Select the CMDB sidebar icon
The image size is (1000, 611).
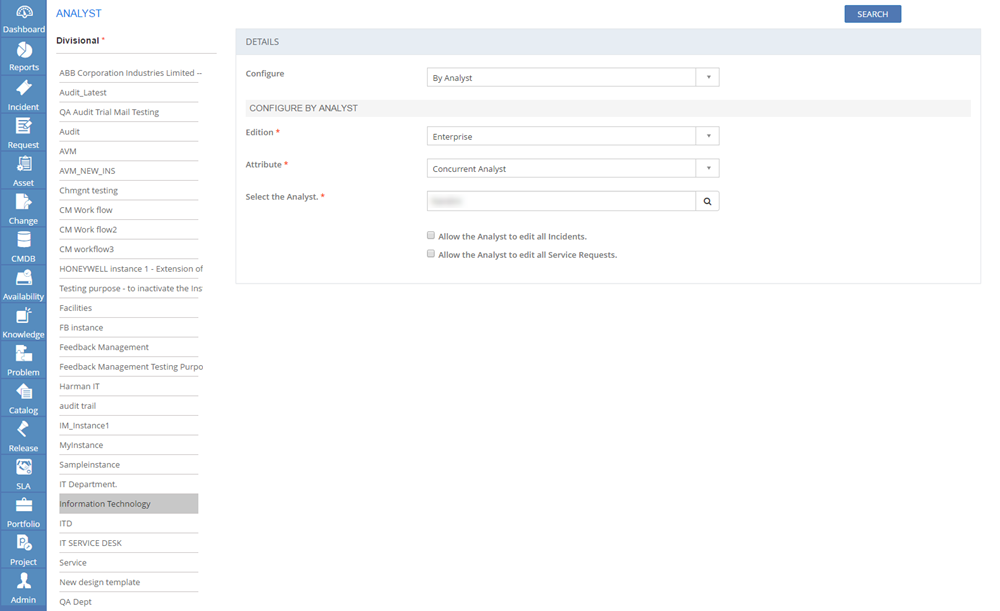[x=23, y=242]
